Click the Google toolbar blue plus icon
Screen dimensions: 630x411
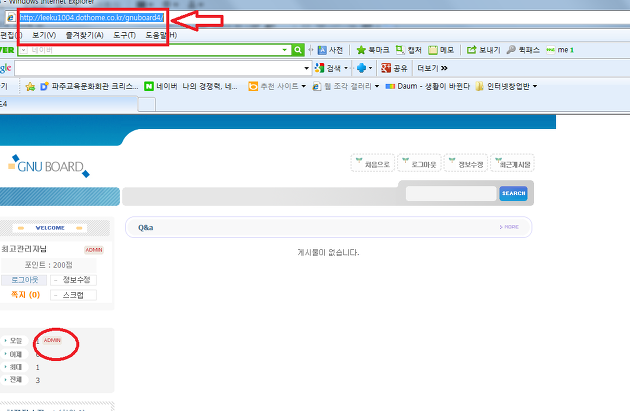361,68
